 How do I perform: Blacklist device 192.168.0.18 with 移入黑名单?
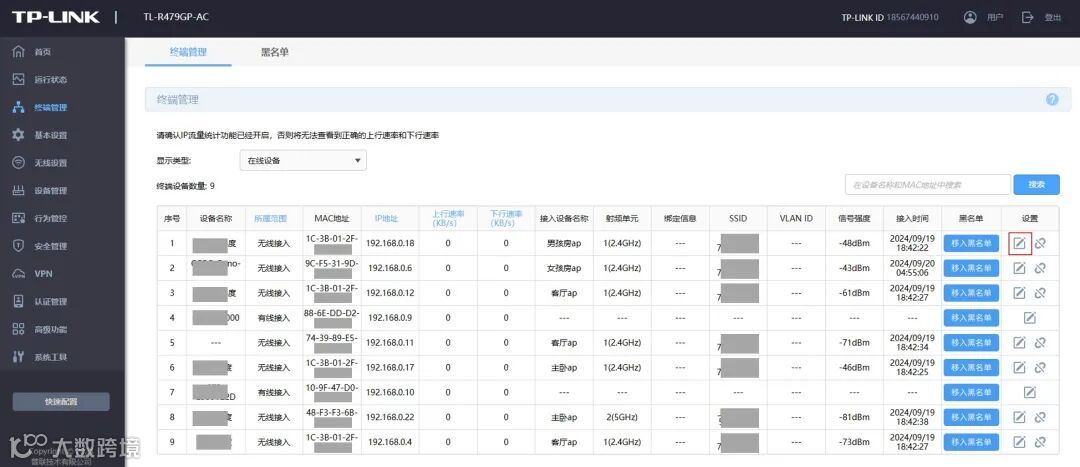point(971,243)
